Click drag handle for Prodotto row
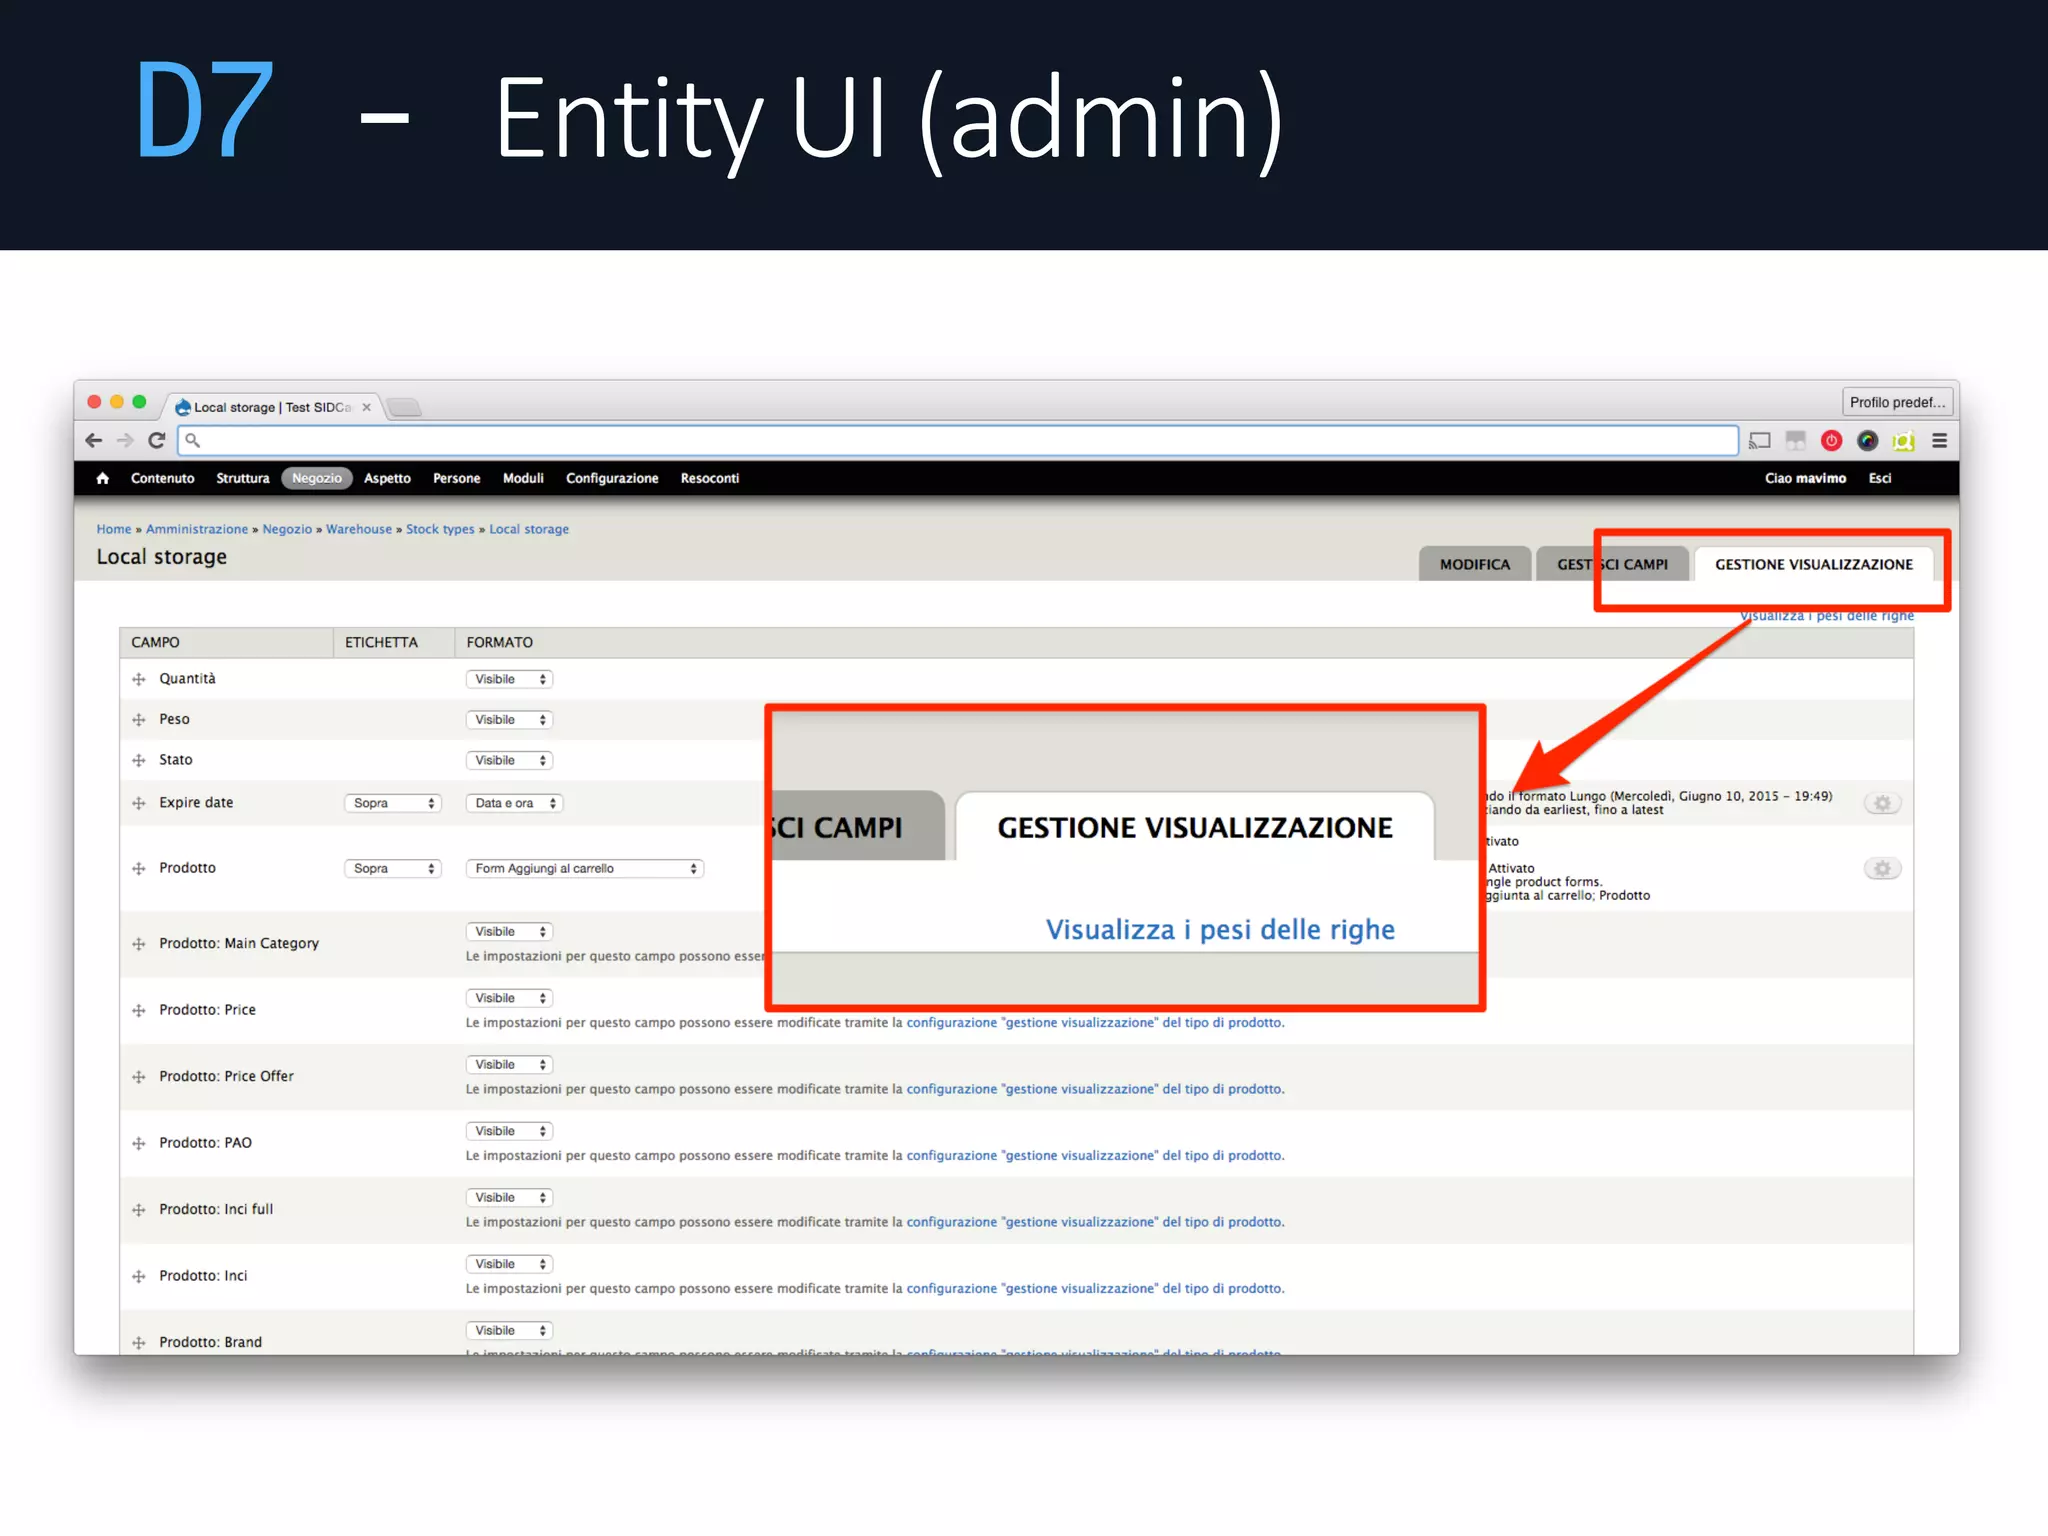This screenshot has width=2048, height=1536. click(139, 869)
